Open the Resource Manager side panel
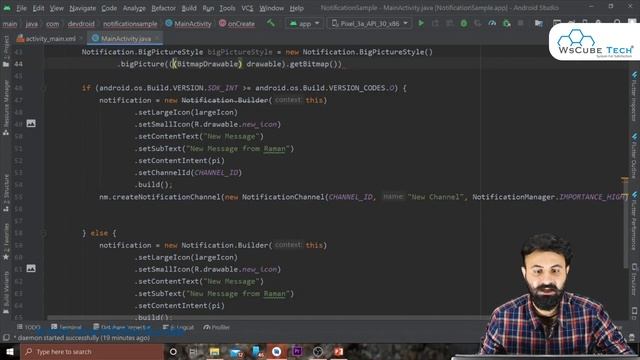The image size is (640, 360). [x=6, y=108]
